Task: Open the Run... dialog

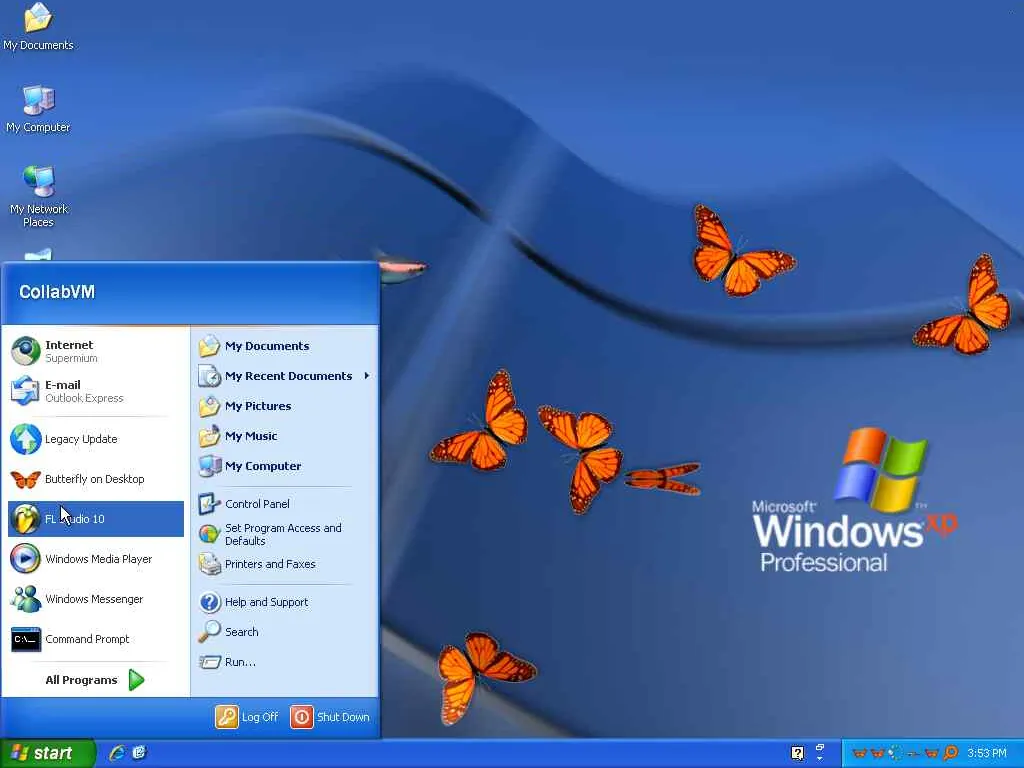Action: click(x=285, y=662)
